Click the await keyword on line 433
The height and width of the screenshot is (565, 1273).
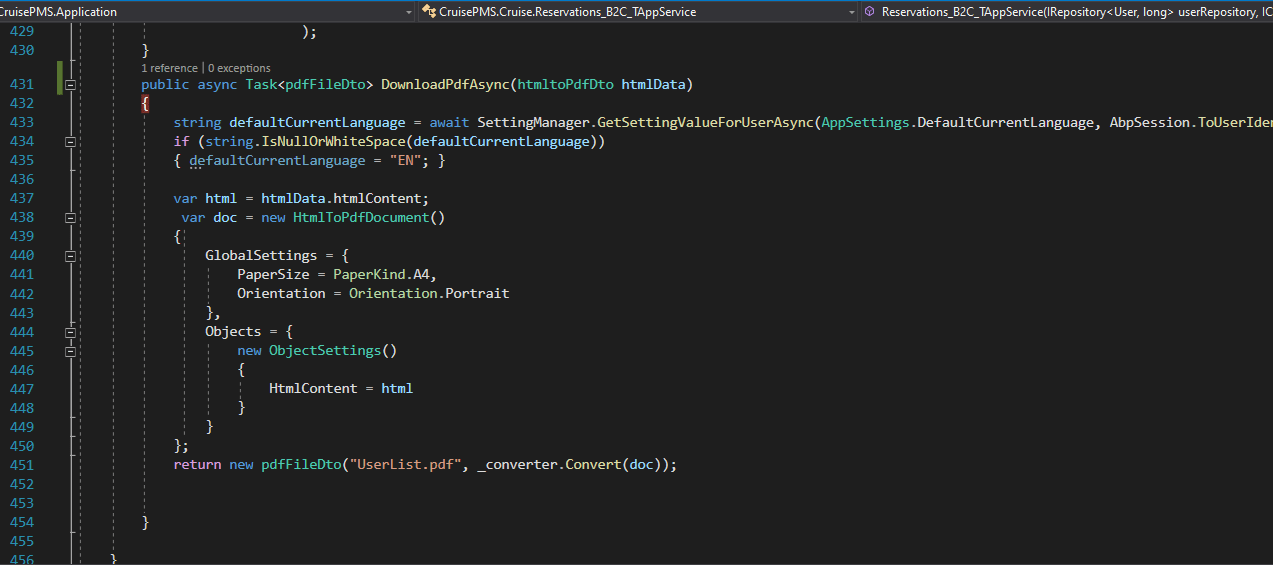click(449, 122)
